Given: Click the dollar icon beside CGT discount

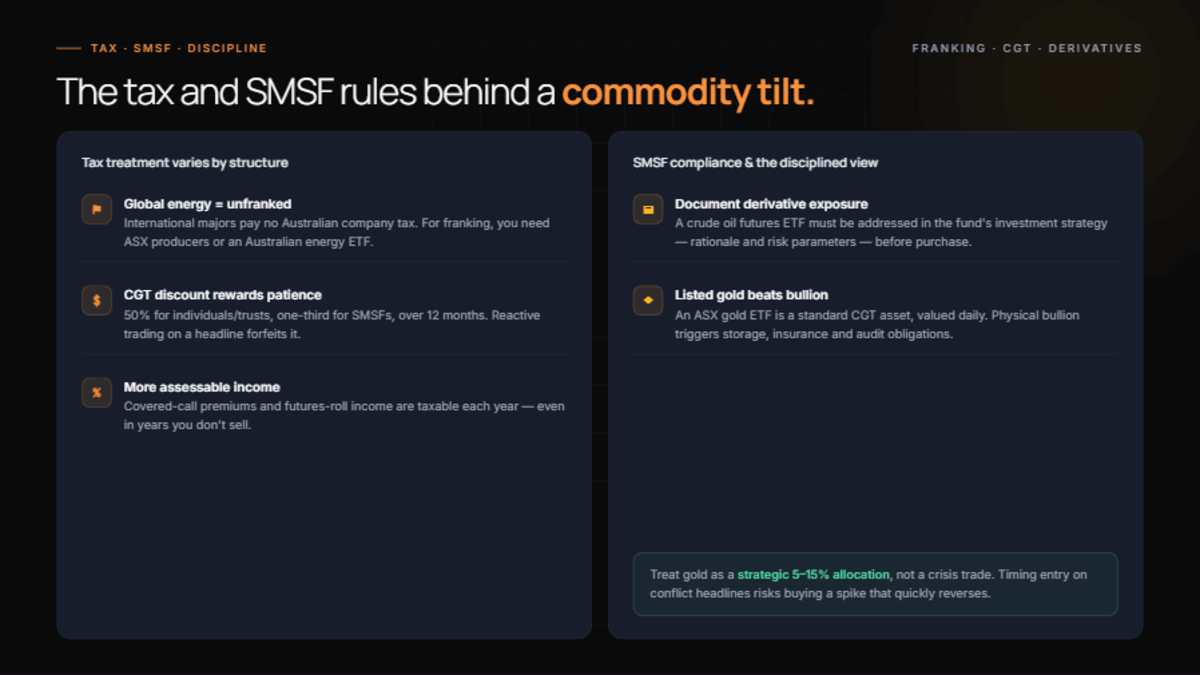Looking at the screenshot, I should (97, 300).
